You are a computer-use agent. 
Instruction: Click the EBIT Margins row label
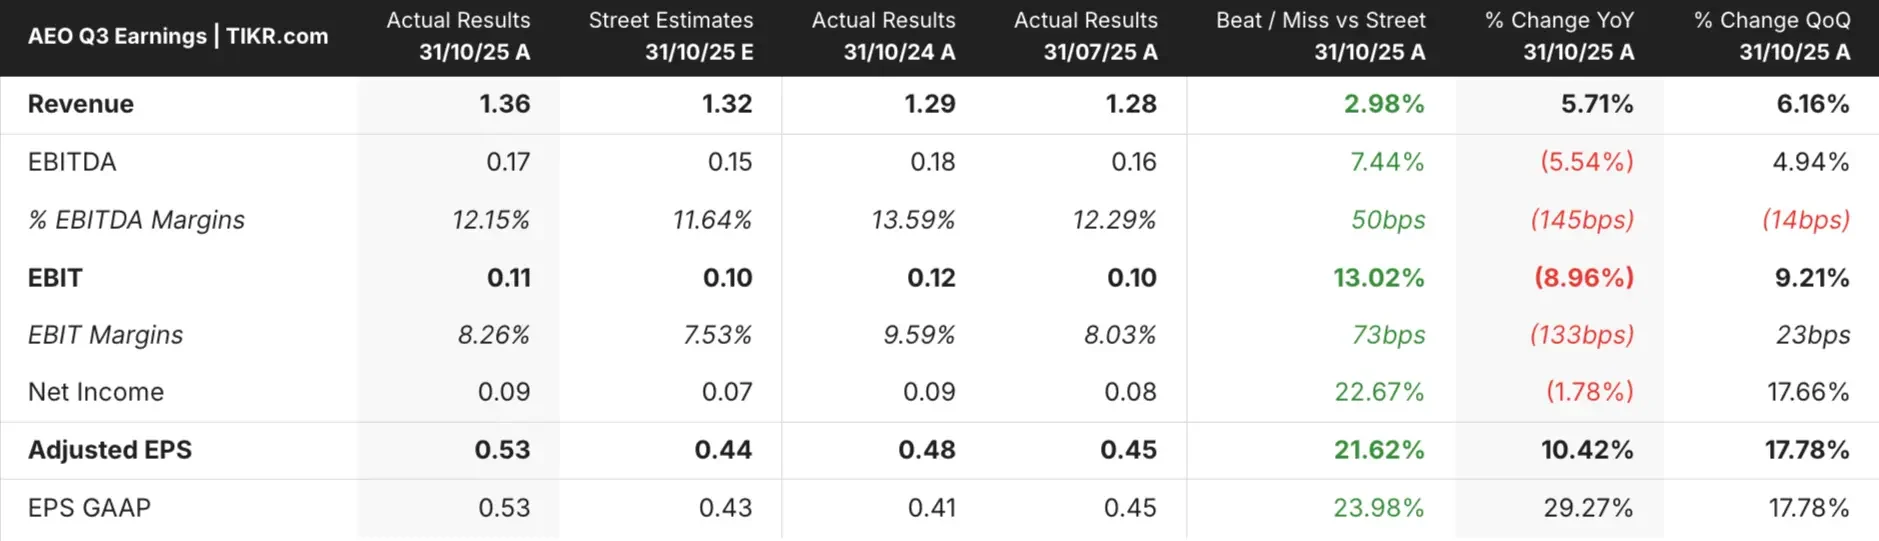pos(105,335)
